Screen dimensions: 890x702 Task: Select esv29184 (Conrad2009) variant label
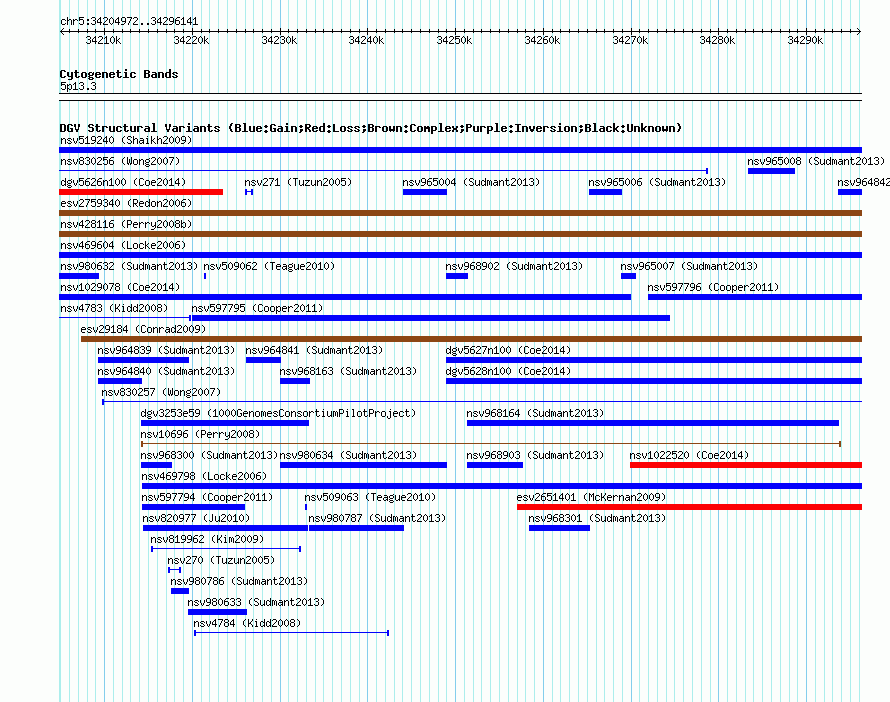[143, 329]
